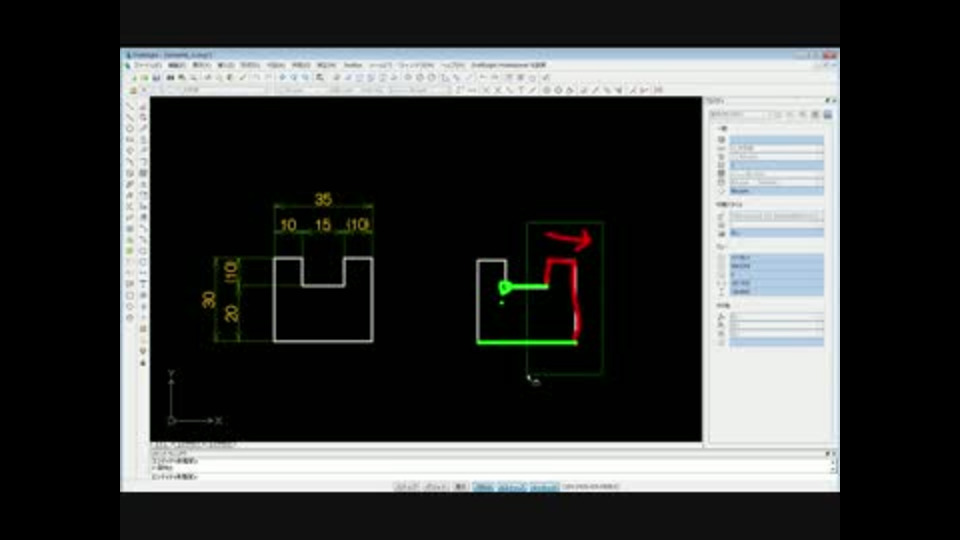Screen dimensions: 960x540
Task: Click the Save icon in the top toolbar
Action: point(157,78)
